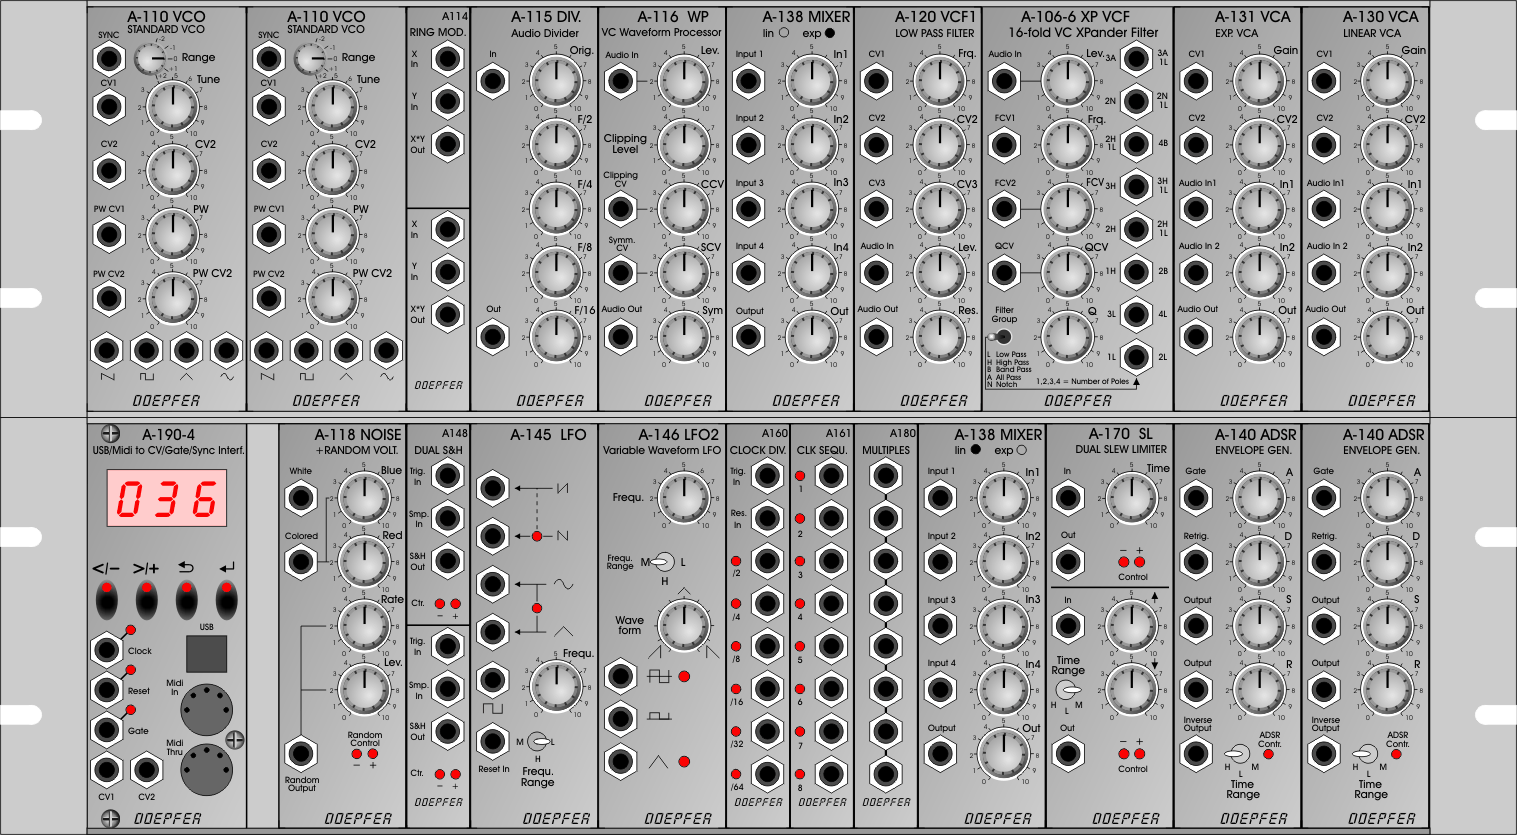Viewport: 1517px width, 835px height.
Task: Click the Gate jack on A-190-4
Action: pos(106,729)
